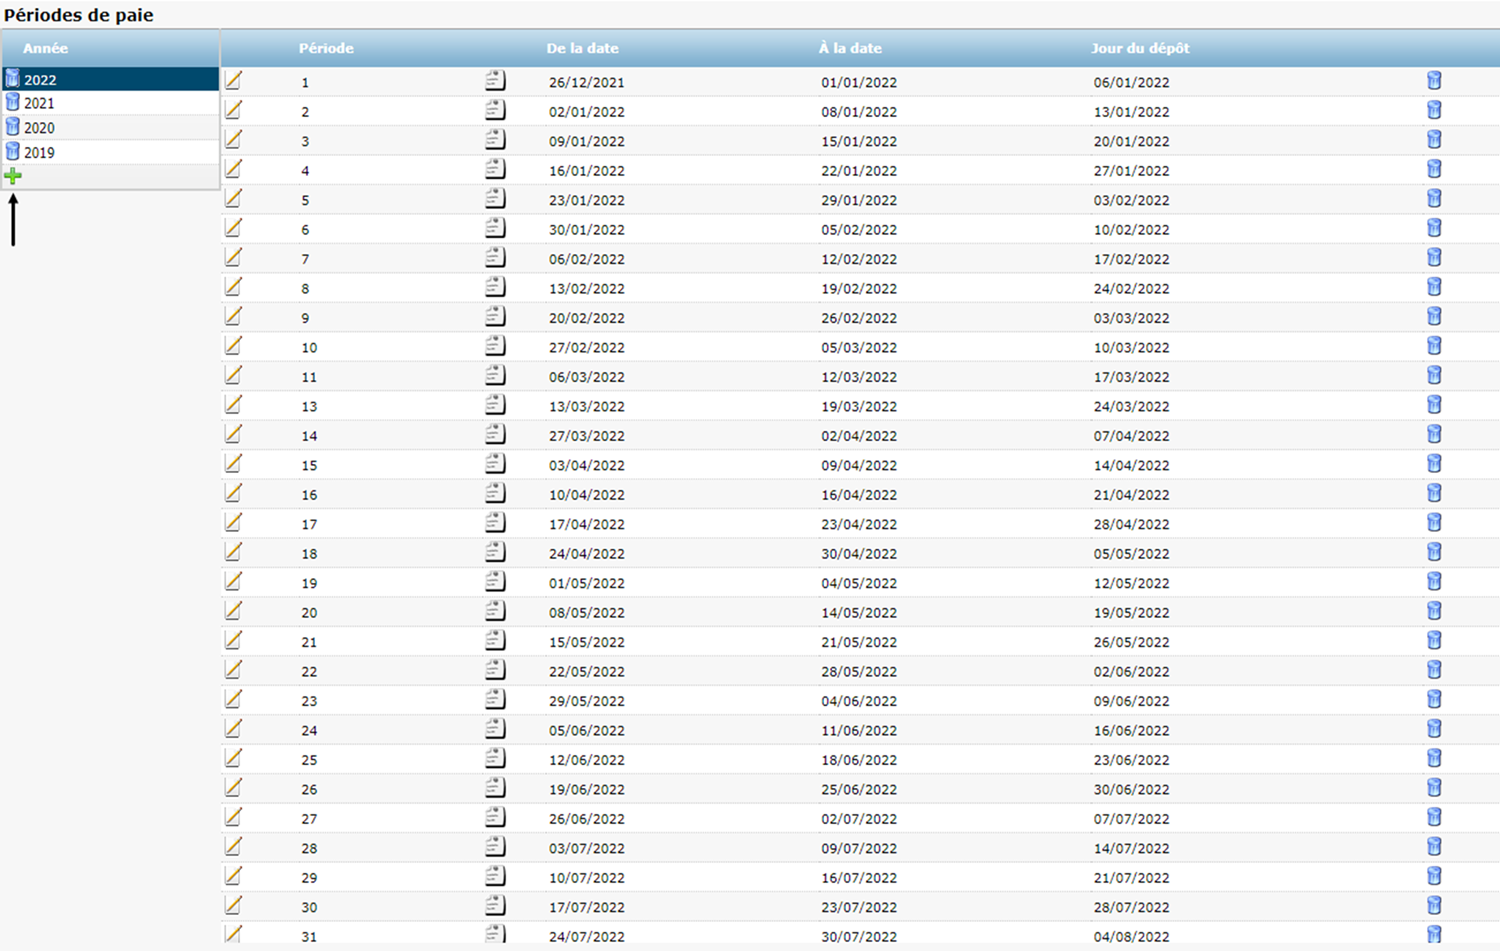Edit period 15 with the pencil icon
Viewport: 1500px width, 951px height.
[x=233, y=463]
